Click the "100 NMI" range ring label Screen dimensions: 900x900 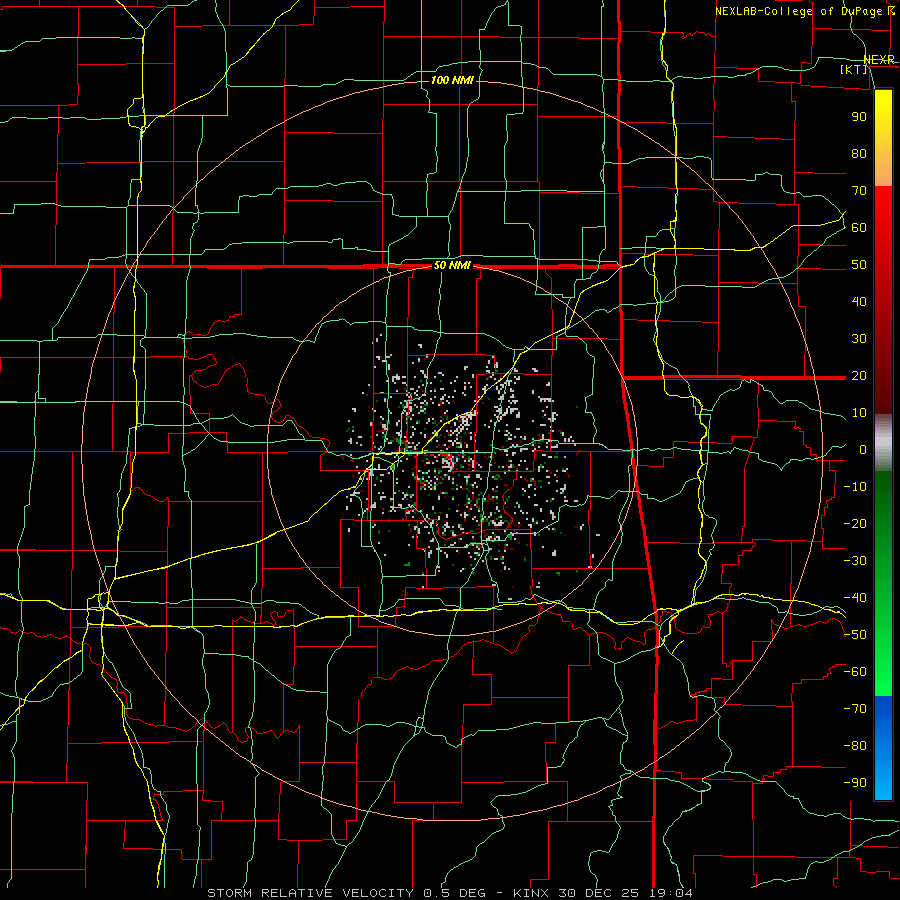click(452, 80)
